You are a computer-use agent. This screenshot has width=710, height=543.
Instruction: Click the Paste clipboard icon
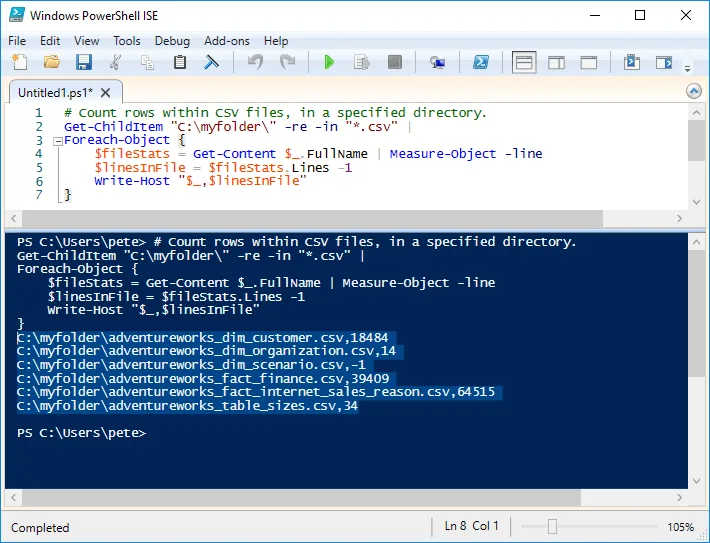tap(180, 63)
